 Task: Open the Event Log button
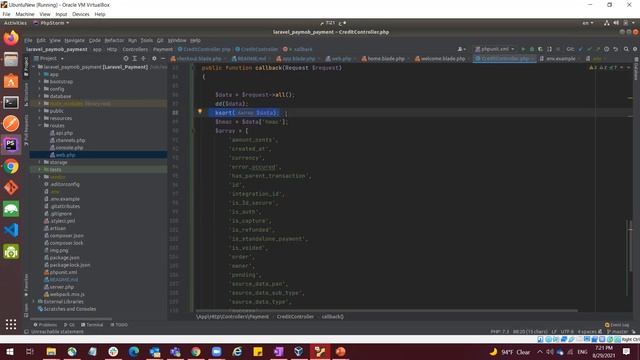pos(617,325)
